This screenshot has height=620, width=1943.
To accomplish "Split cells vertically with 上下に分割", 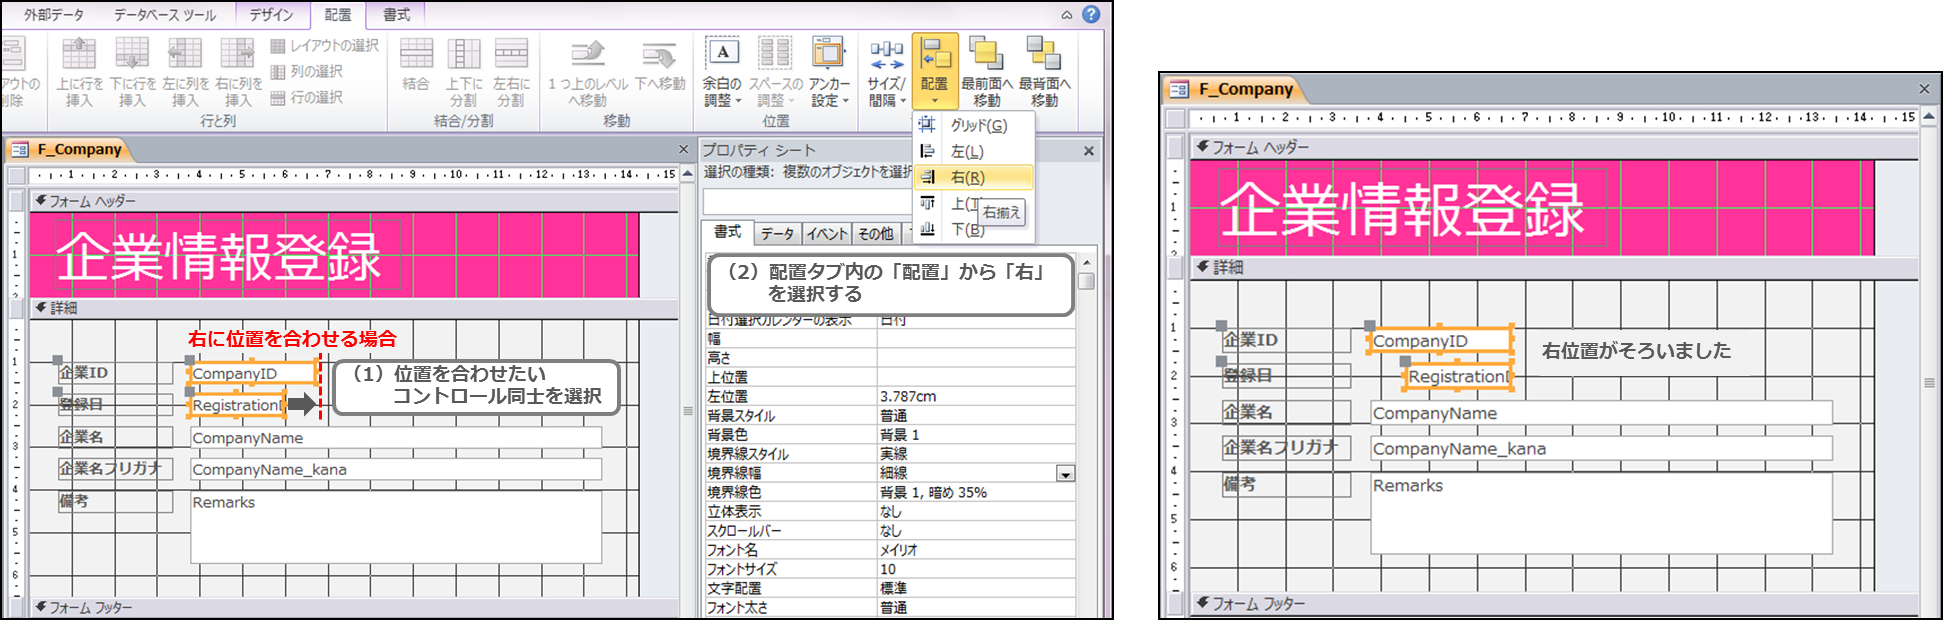I will [463, 71].
